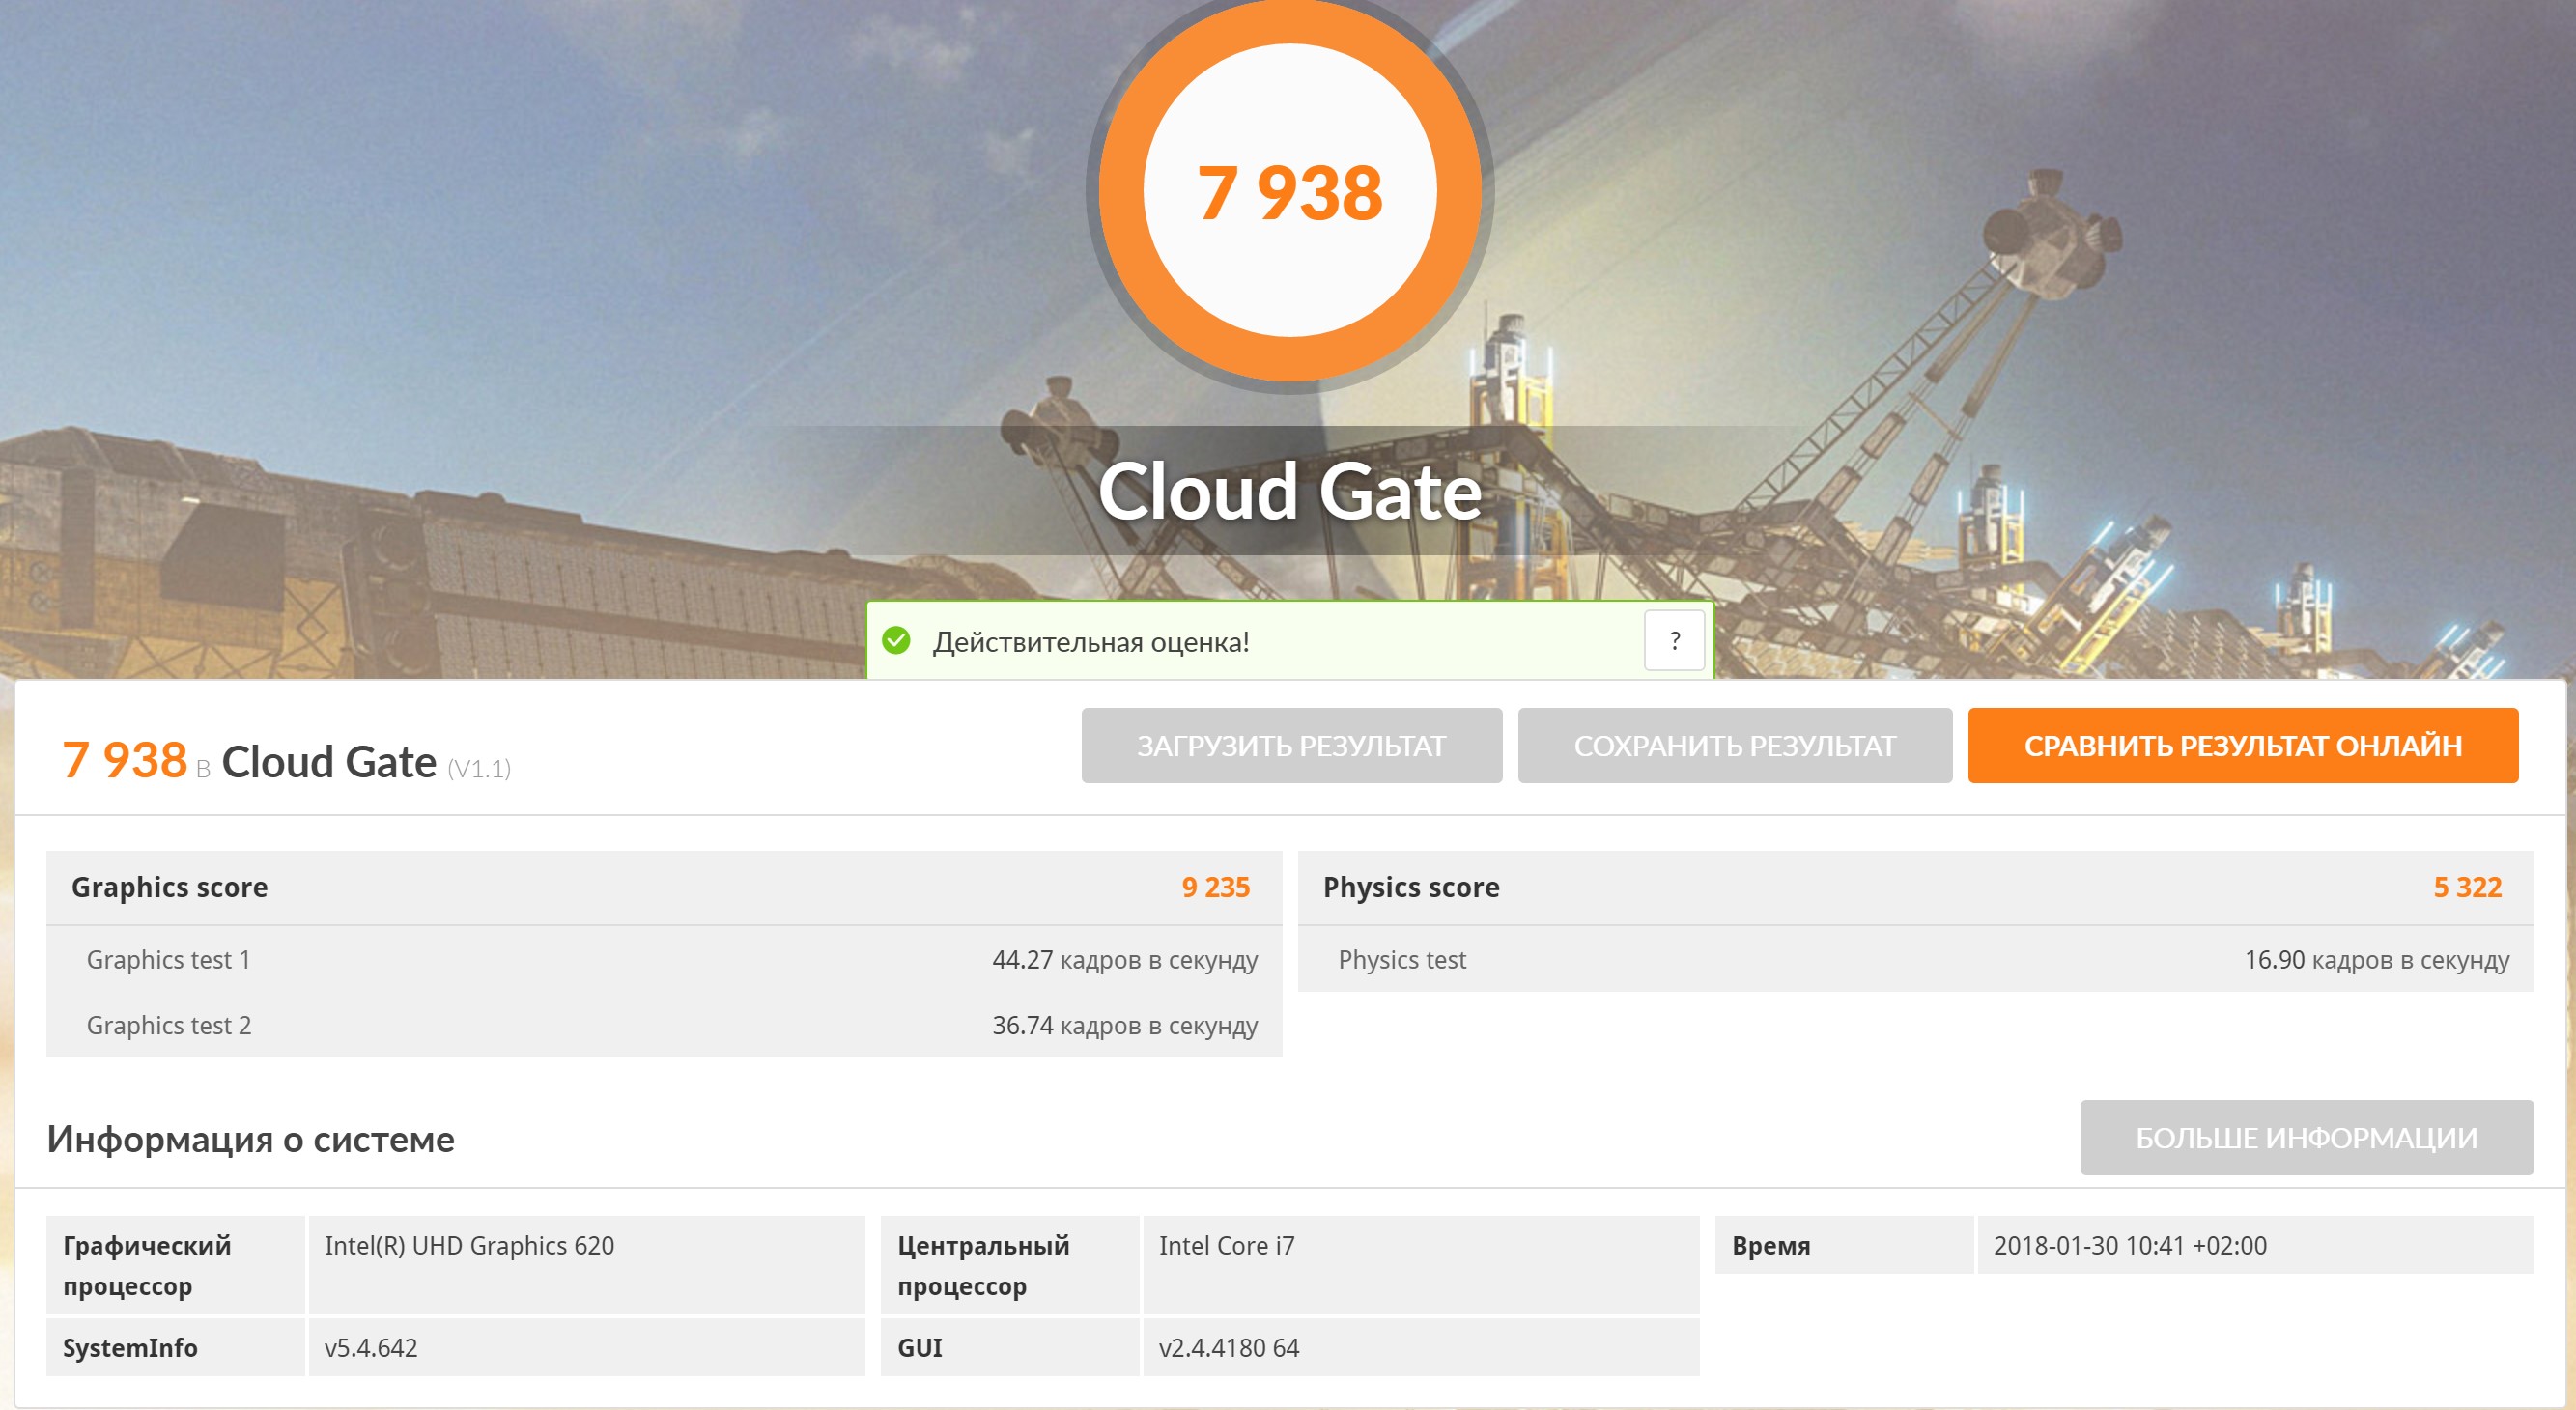
Task: Click the v5.4.642 version value
Action: point(370,1348)
